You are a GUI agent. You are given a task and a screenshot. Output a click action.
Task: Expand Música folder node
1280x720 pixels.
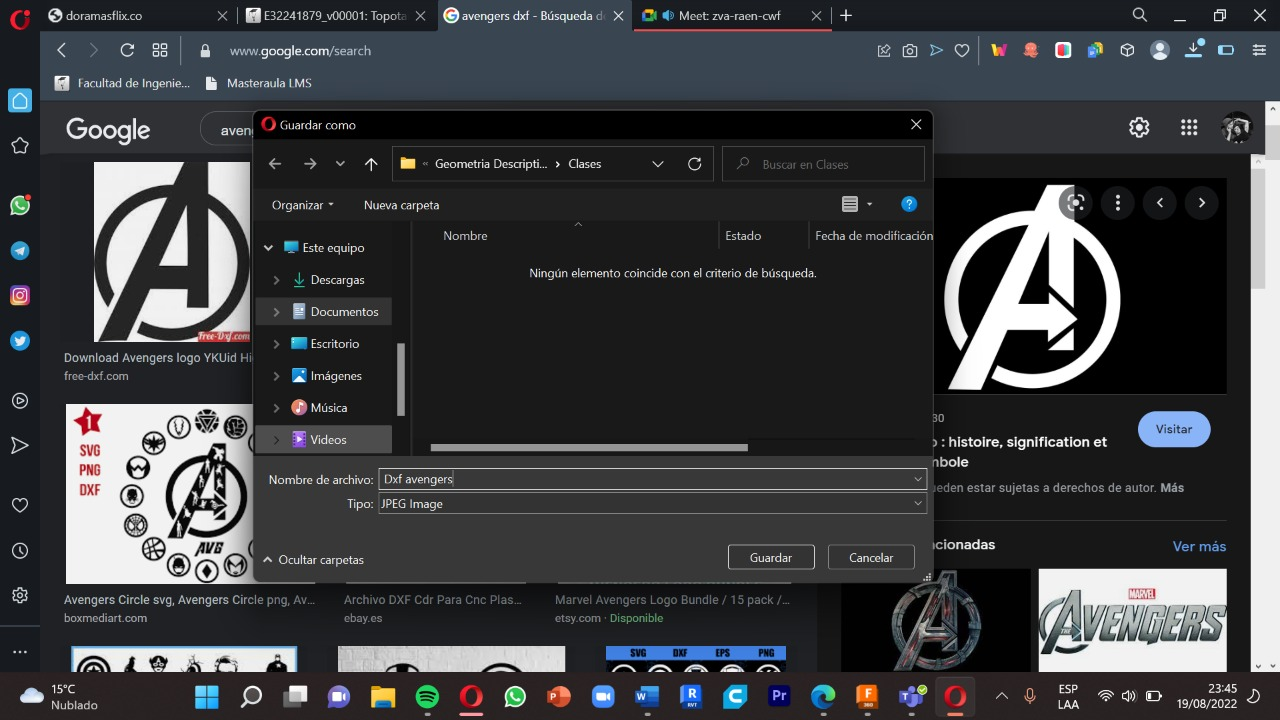pos(277,408)
